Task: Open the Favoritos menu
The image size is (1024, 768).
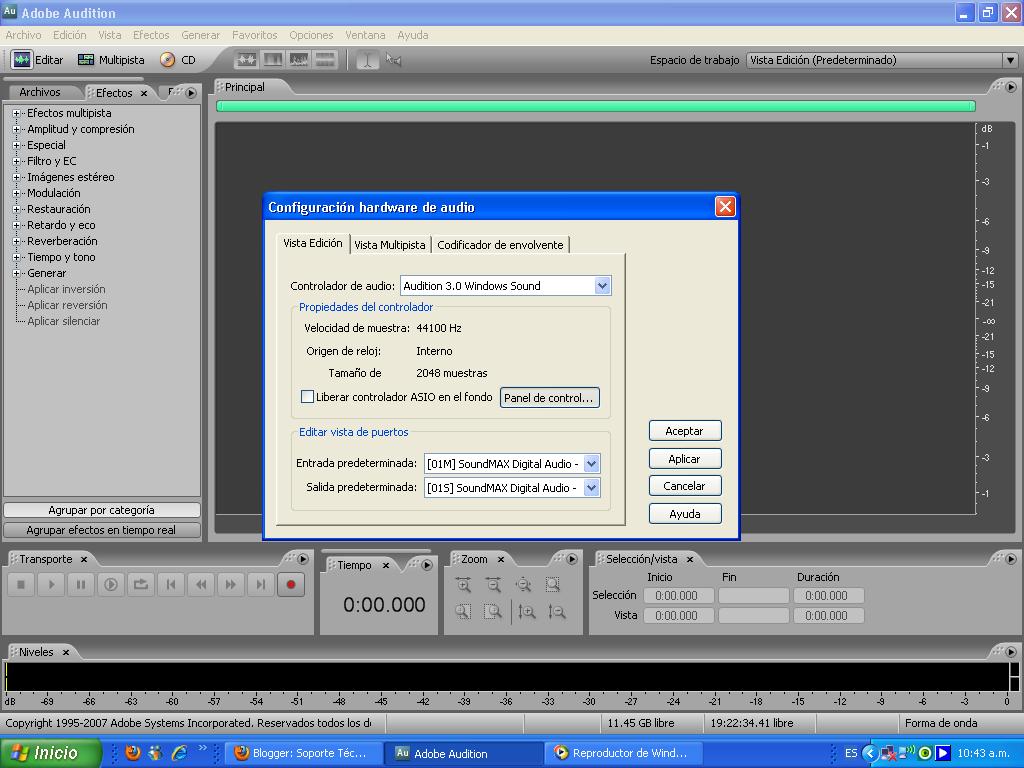Action: 255,35
